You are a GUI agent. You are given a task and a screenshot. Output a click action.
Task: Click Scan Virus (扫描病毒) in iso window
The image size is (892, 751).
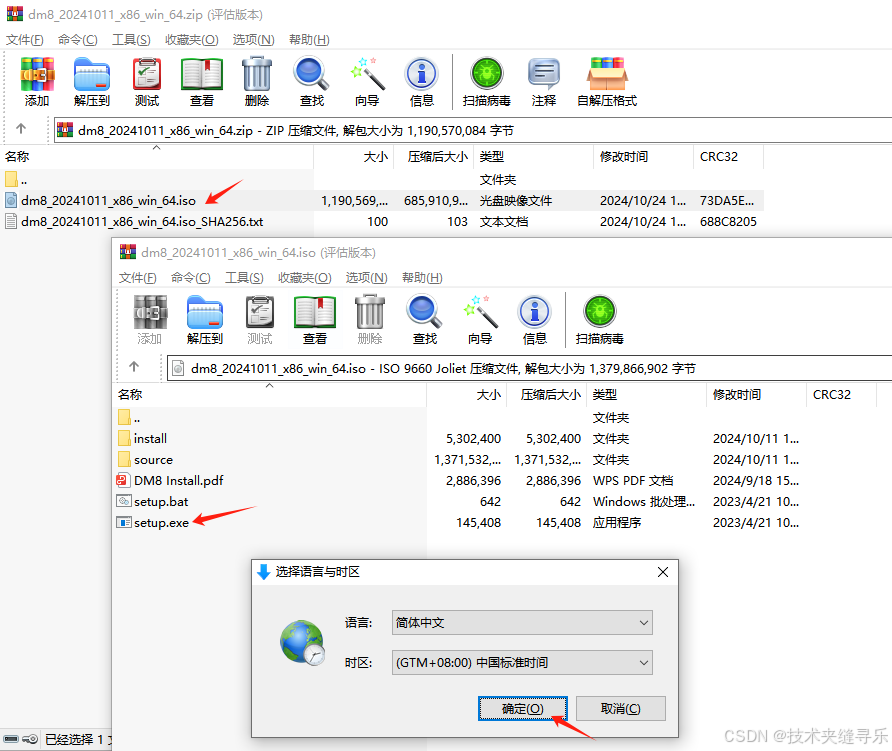click(x=600, y=320)
